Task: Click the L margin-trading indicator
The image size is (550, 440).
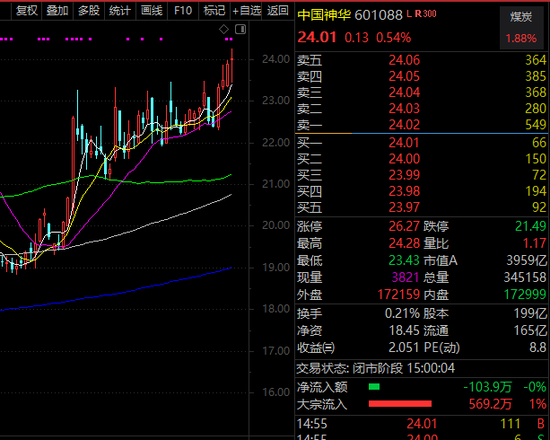Action: [409, 14]
